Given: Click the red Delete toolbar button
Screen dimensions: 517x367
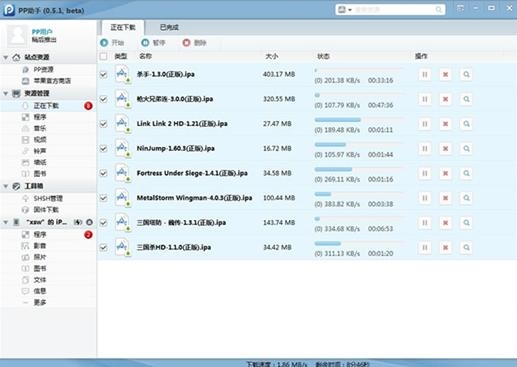Looking at the screenshot, I should [x=194, y=43].
